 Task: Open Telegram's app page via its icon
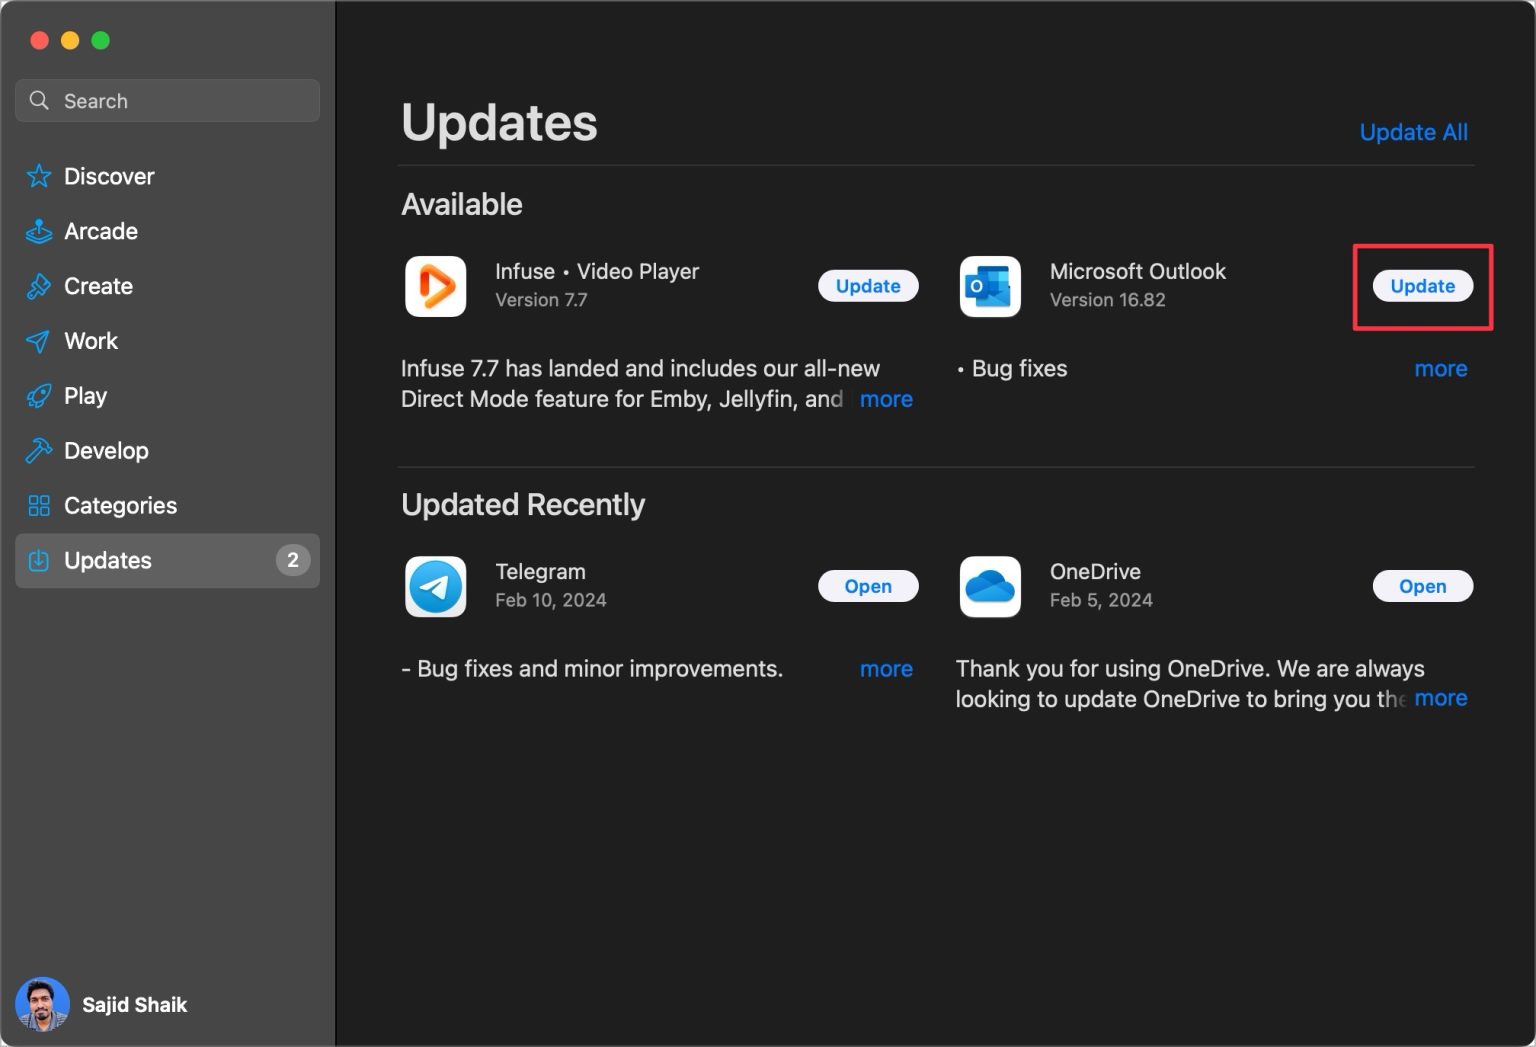pos(435,586)
